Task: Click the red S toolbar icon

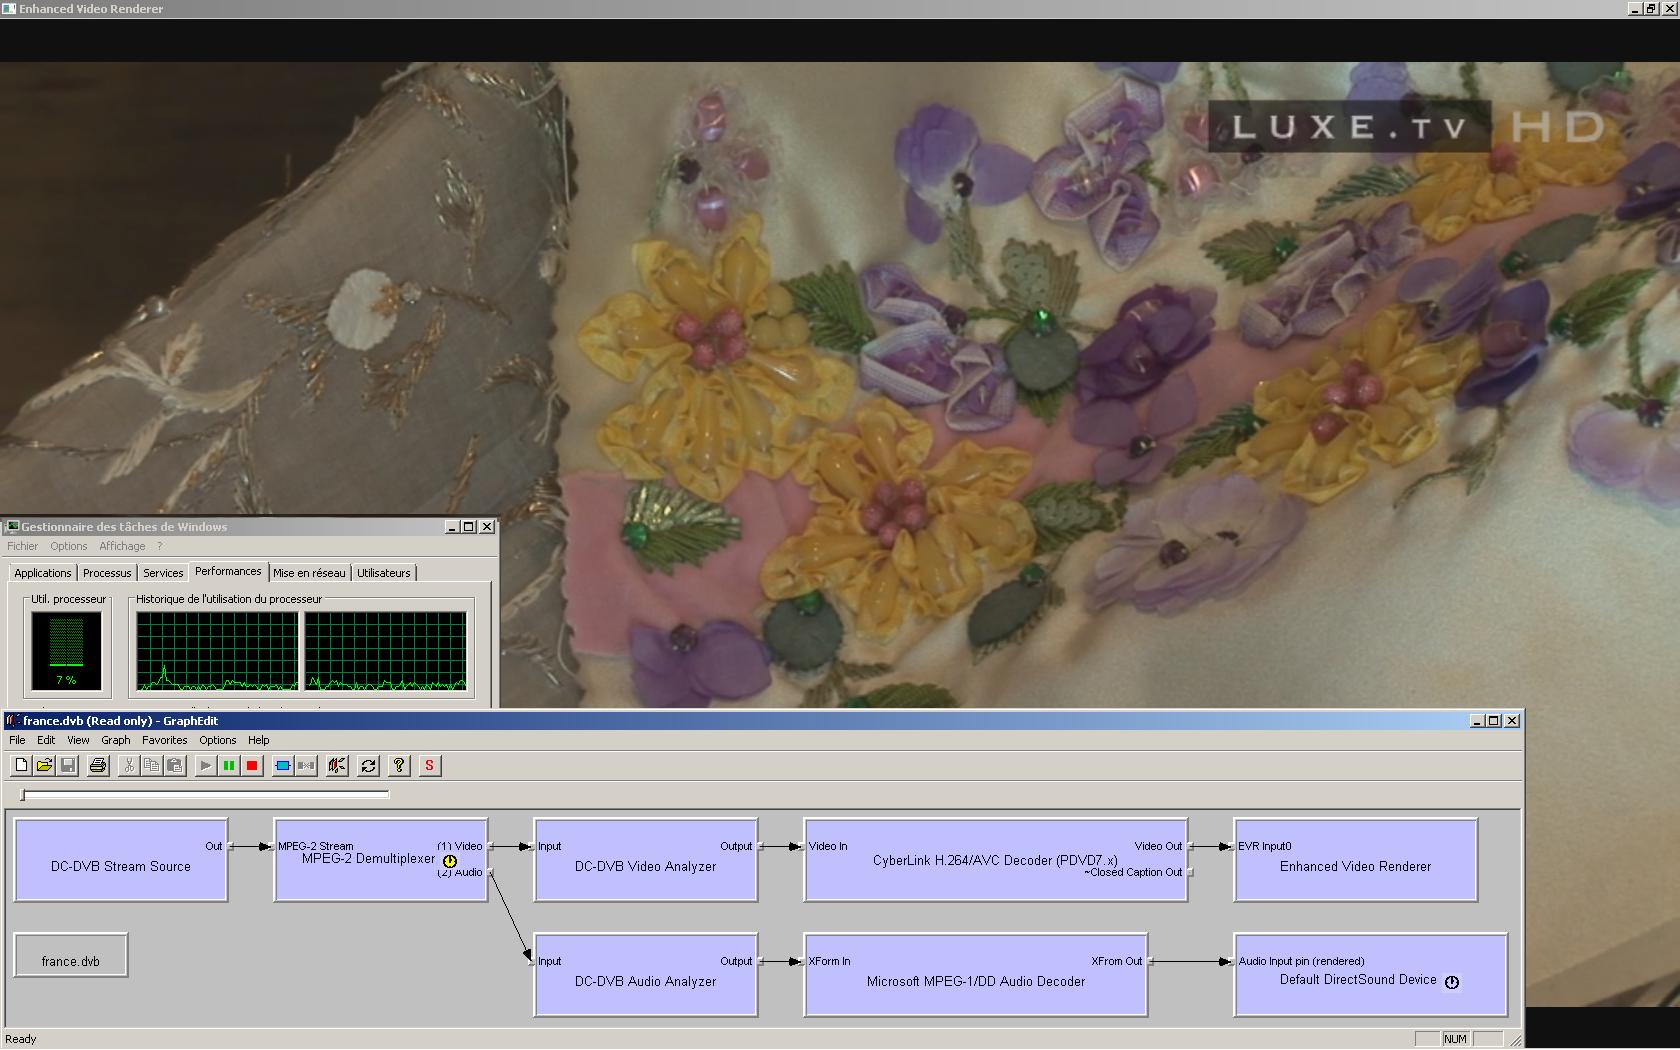Action: click(x=430, y=766)
